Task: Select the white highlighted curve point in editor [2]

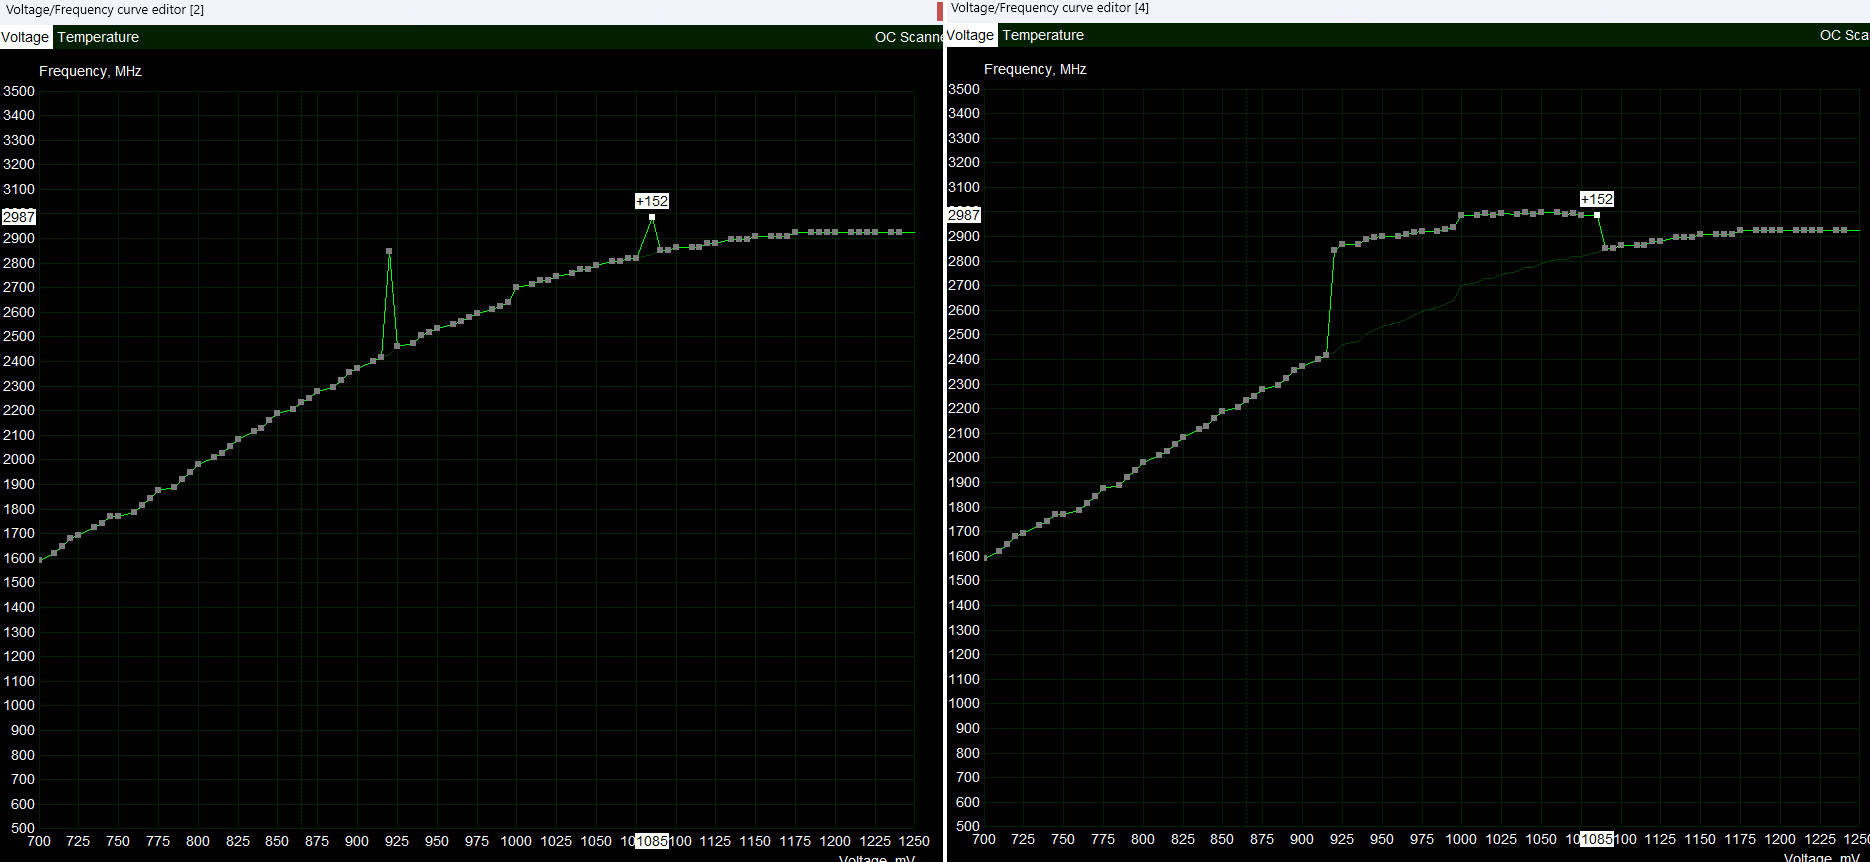Action: coord(652,217)
